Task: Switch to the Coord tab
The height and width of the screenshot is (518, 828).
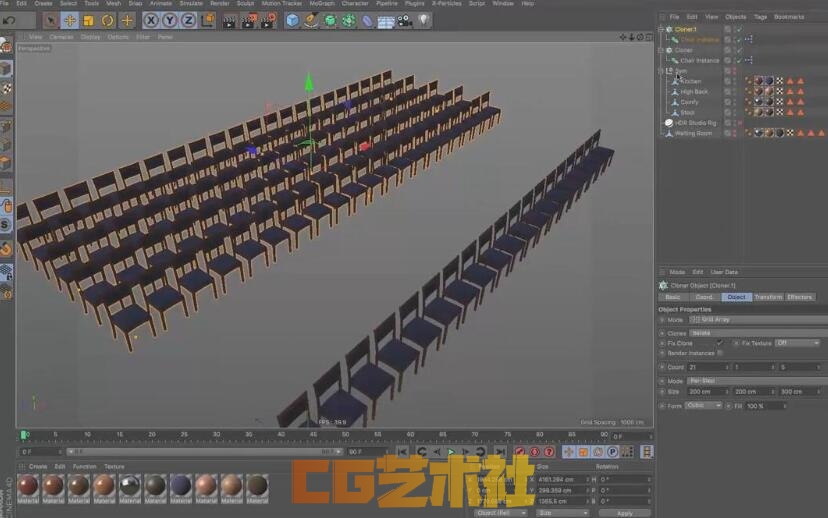Action: pos(704,297)
